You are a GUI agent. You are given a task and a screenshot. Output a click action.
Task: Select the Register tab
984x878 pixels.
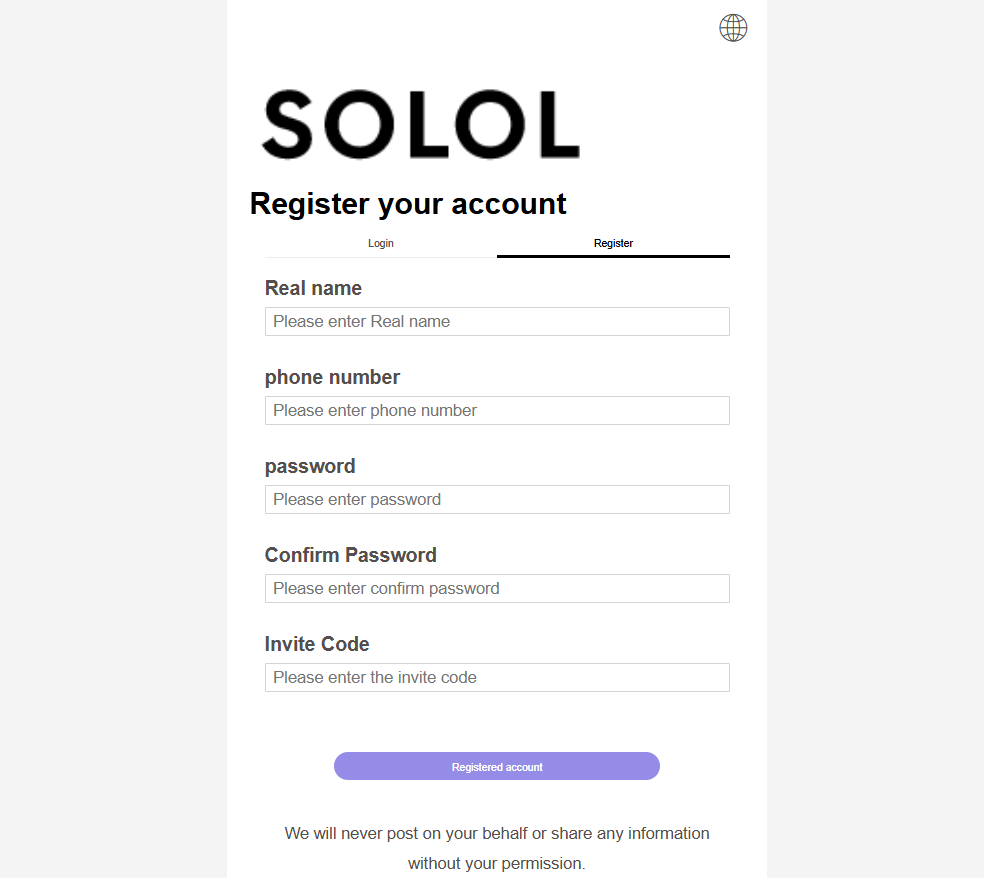point(613,243)
